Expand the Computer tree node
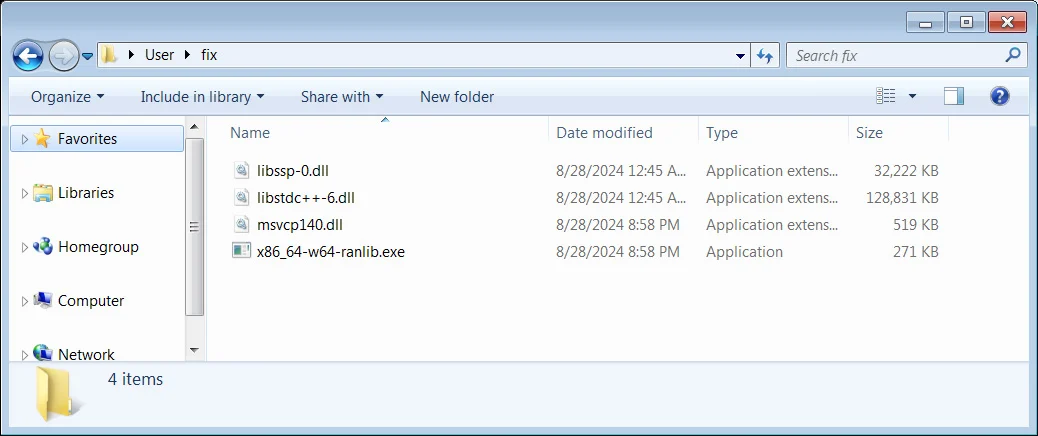The image size is (1038, 436). (x=25, y=301)
